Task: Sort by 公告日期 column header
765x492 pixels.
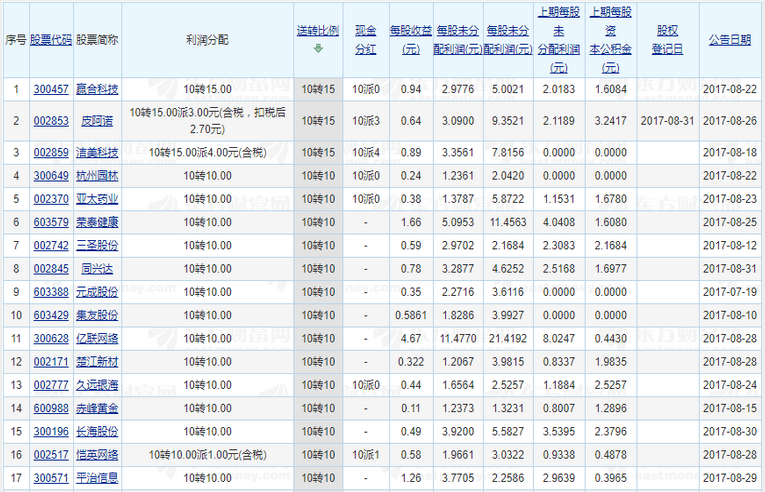Action: (x=730, y=40)
